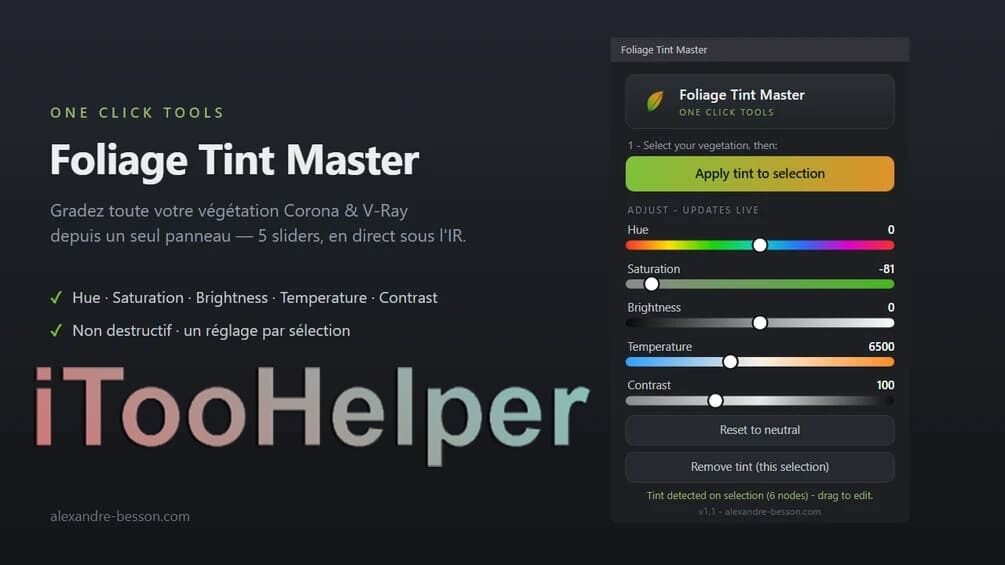Click the Hue value 0
The height and width of the screenshot is (565, 1005).
[x=891, y=229]
